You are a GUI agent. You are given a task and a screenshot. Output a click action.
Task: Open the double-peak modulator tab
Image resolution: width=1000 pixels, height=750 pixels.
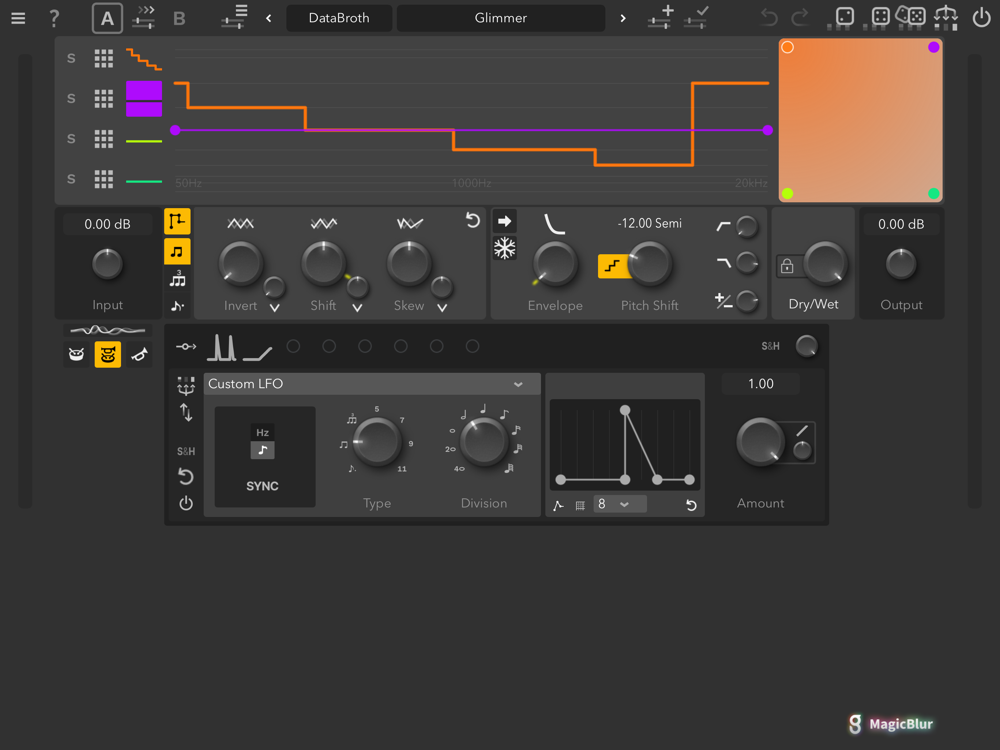221,347
